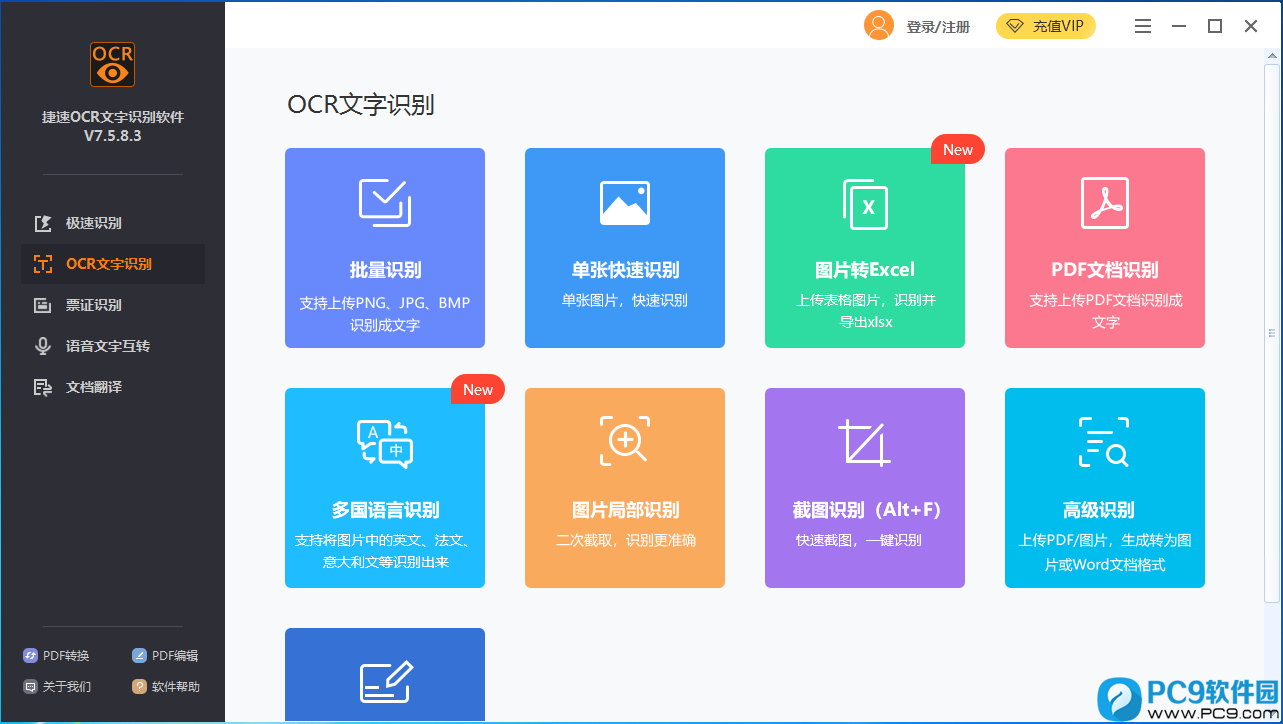Click the 'OCR文字识别' page heading
This screenshot has height=724, width=1283.
pos(361,104)
